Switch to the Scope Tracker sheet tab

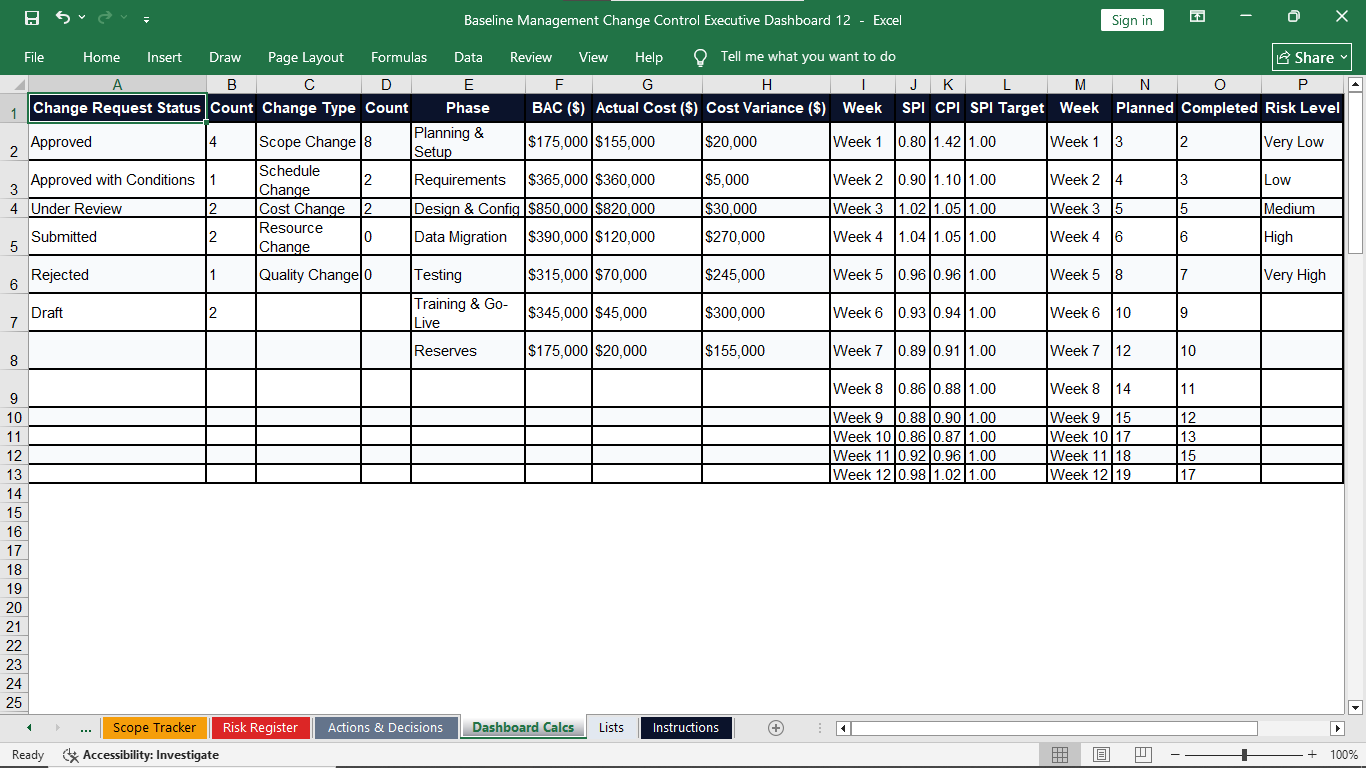point(154,728)
